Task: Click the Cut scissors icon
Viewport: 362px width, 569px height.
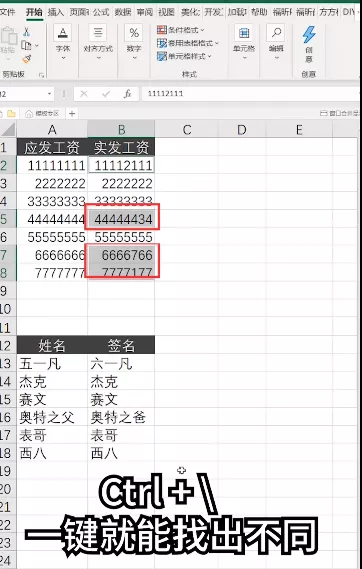Action: [26, 33]
